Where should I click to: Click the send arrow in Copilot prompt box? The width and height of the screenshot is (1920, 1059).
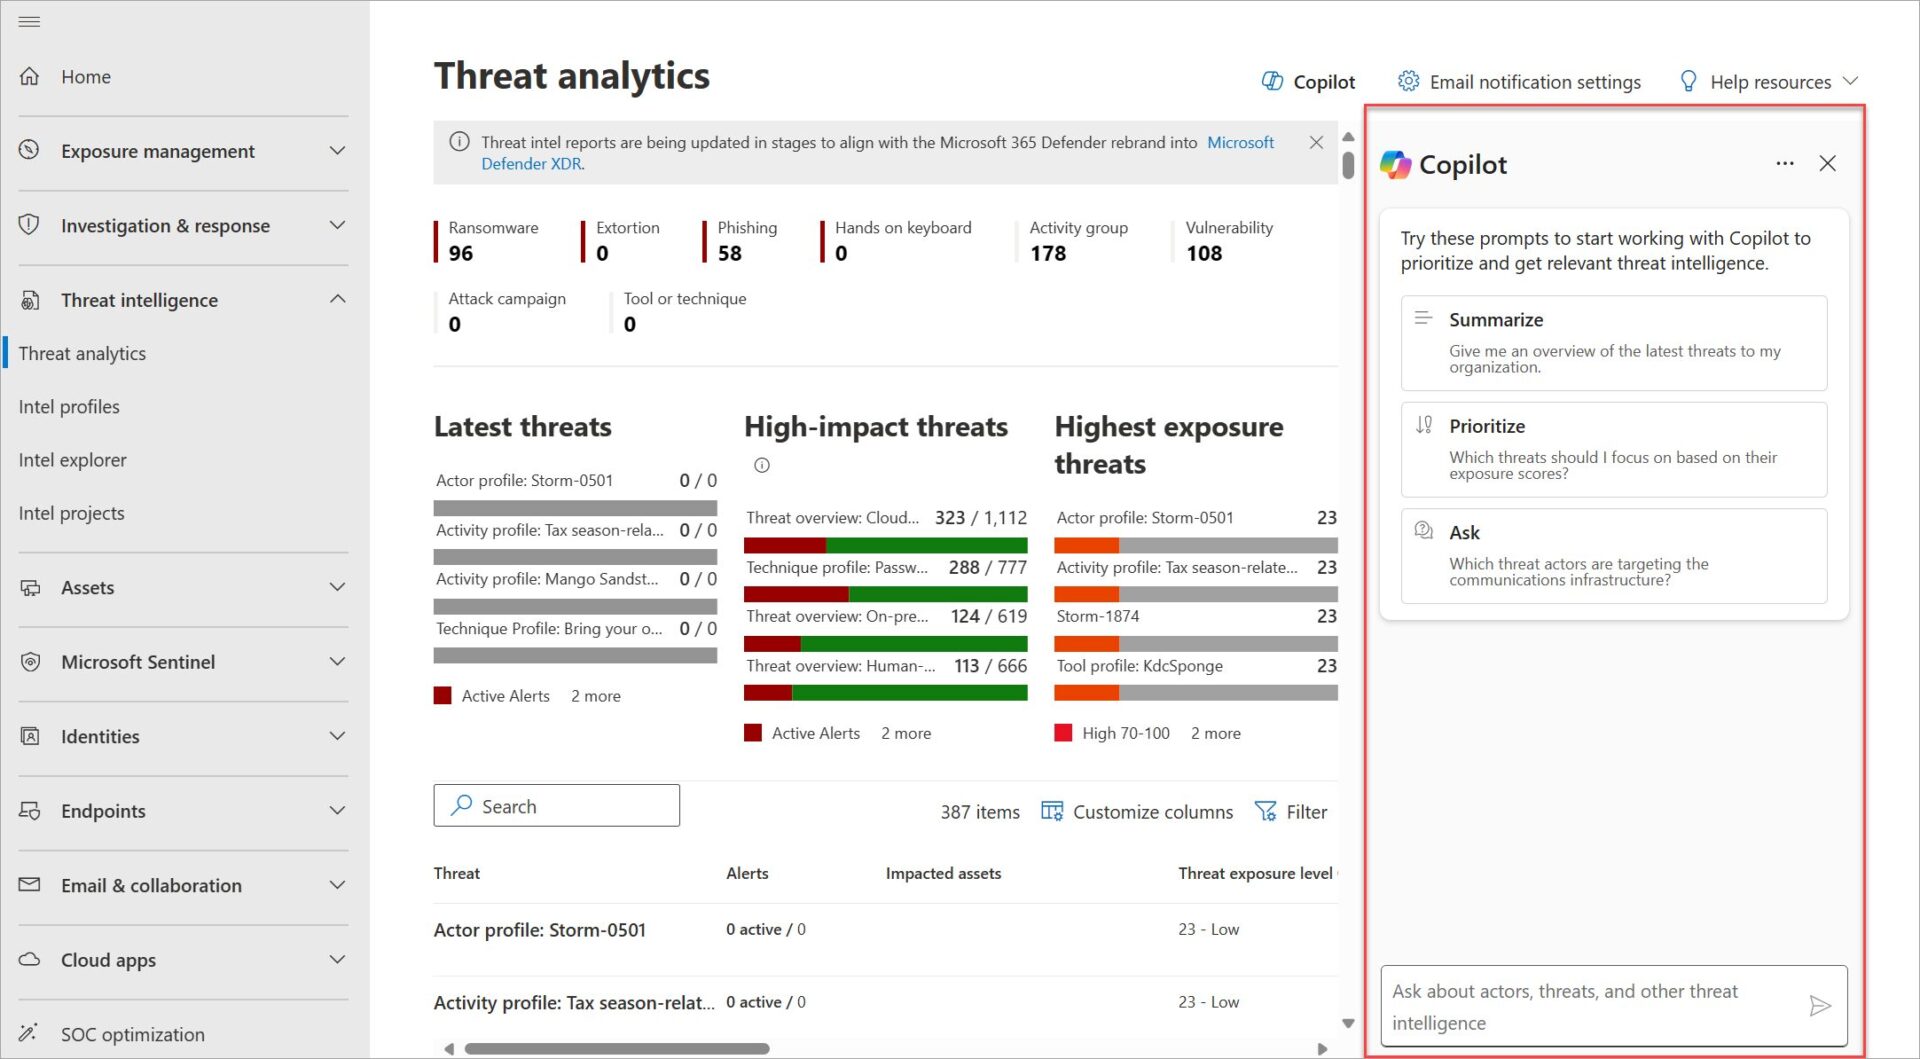click(1822, 1005)
